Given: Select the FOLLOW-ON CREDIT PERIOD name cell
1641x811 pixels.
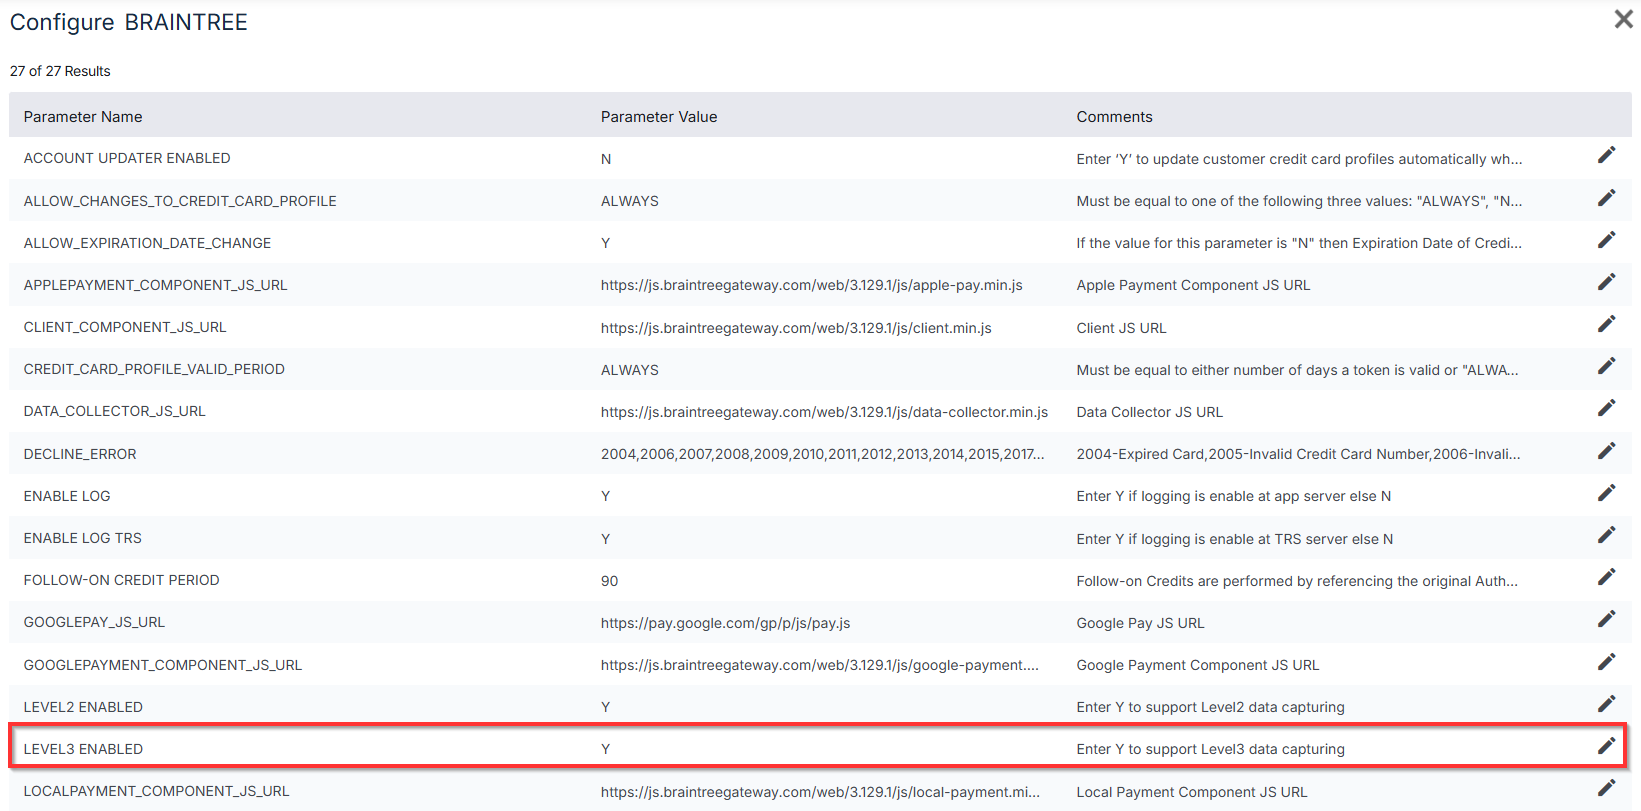Looking at the screenshot, I should point(122,580).
